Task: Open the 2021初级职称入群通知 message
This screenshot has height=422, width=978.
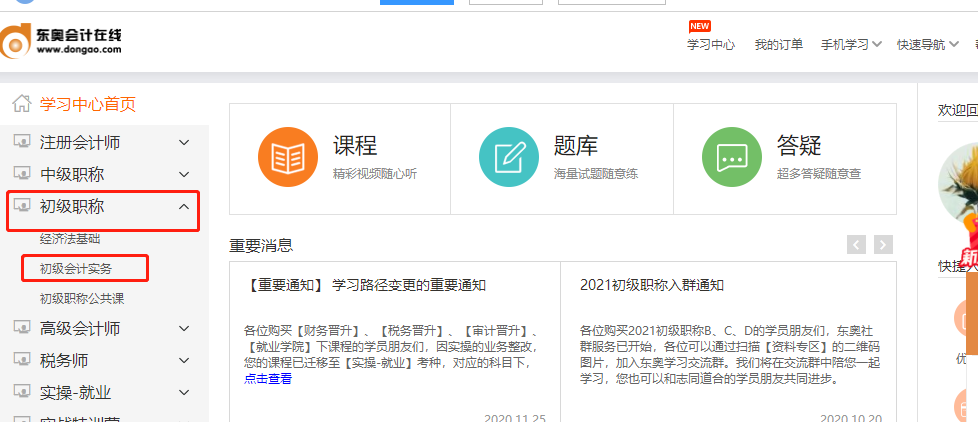Action: tap(651, 285)
